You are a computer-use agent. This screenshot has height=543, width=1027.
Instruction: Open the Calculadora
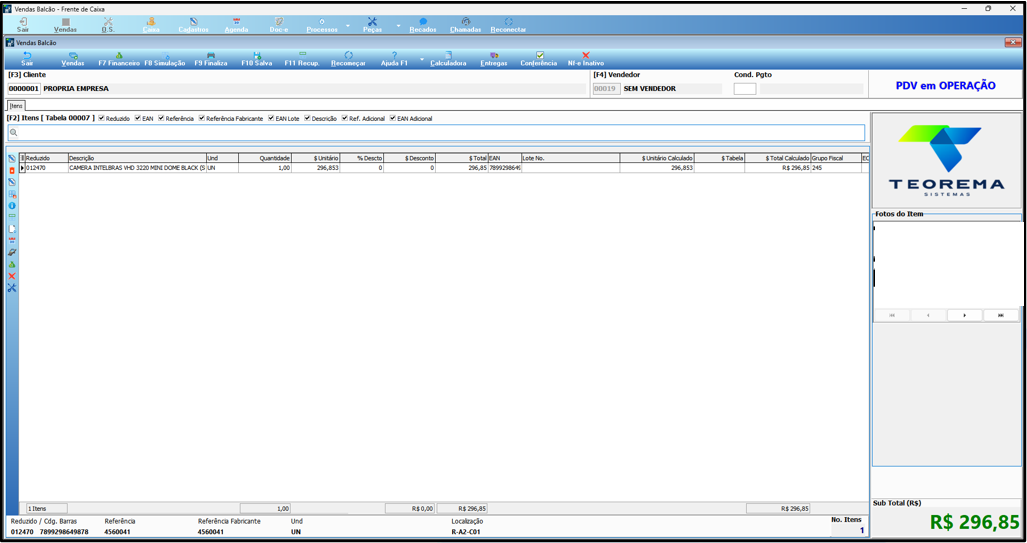pyautogui.click(x=448, y=60)
